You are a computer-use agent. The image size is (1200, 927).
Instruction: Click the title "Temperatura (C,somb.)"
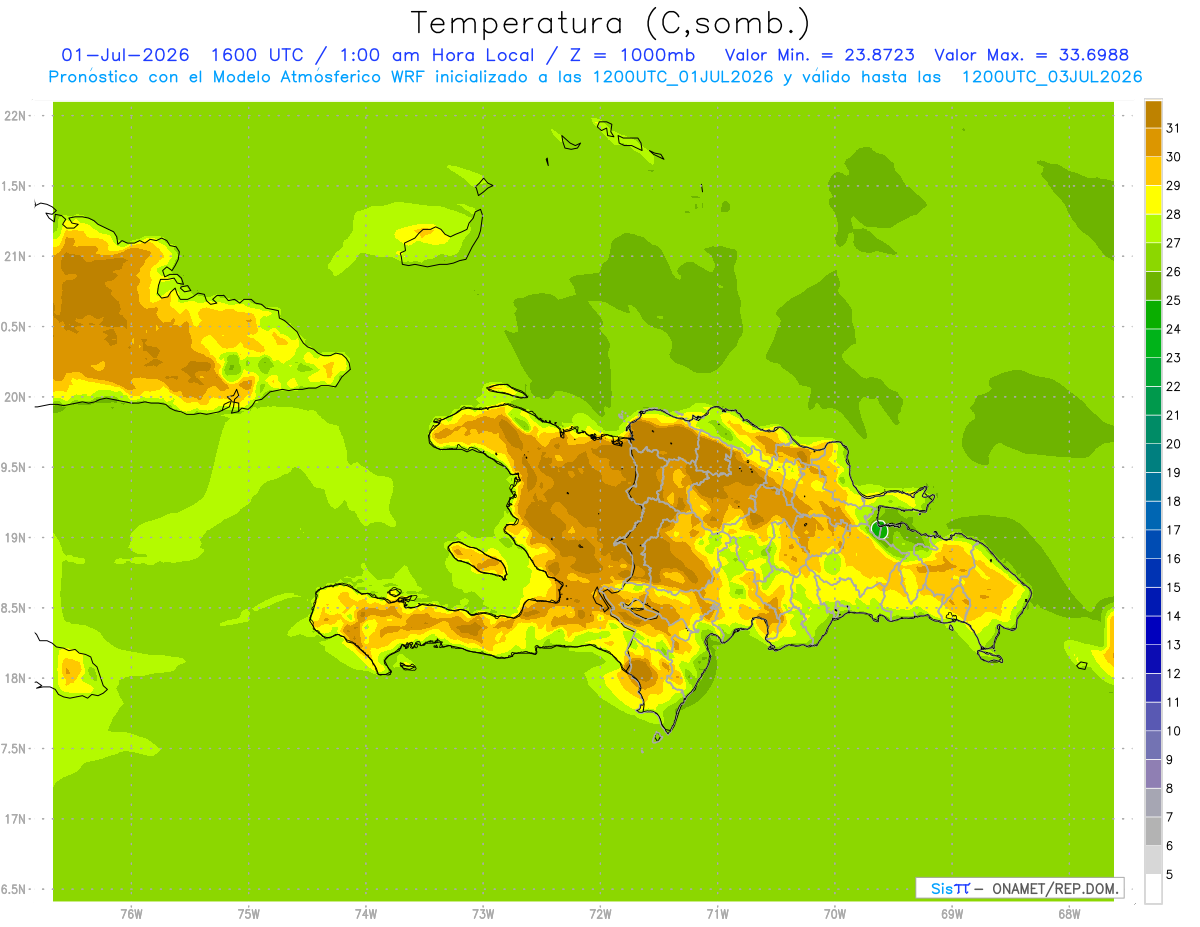tap(610, 23)
